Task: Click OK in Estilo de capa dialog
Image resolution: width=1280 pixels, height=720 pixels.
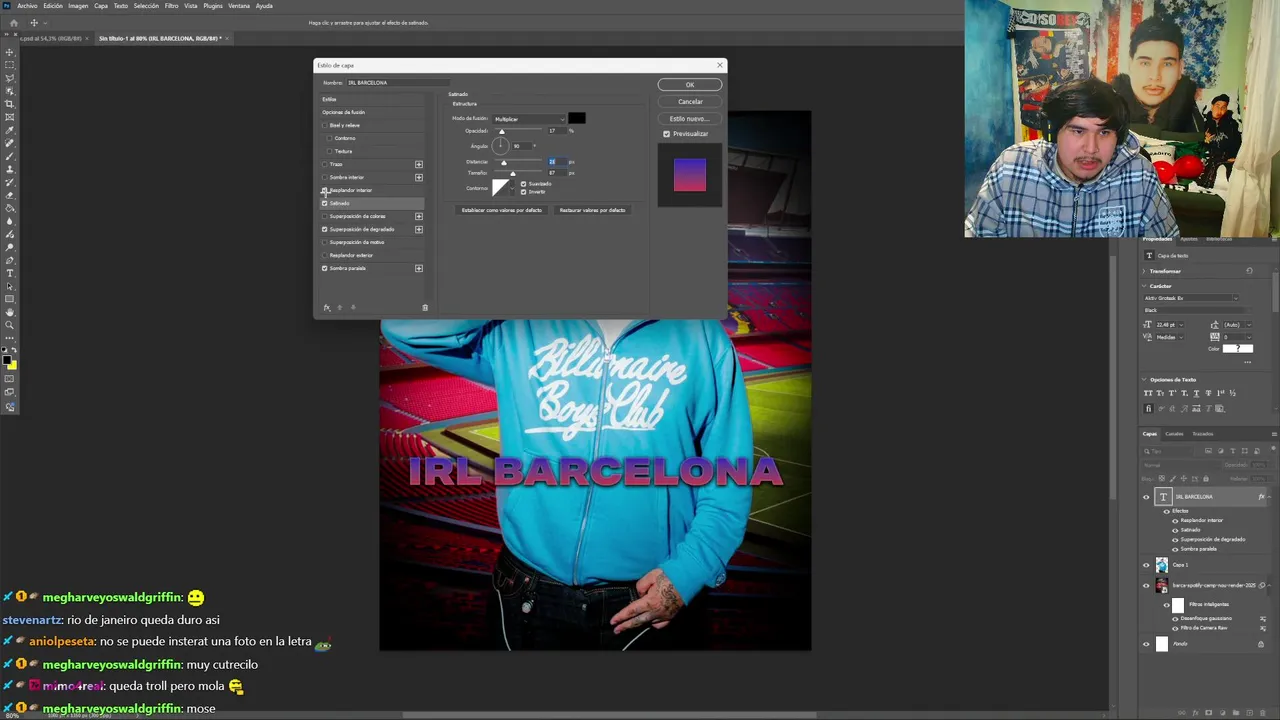Action: 689,85
